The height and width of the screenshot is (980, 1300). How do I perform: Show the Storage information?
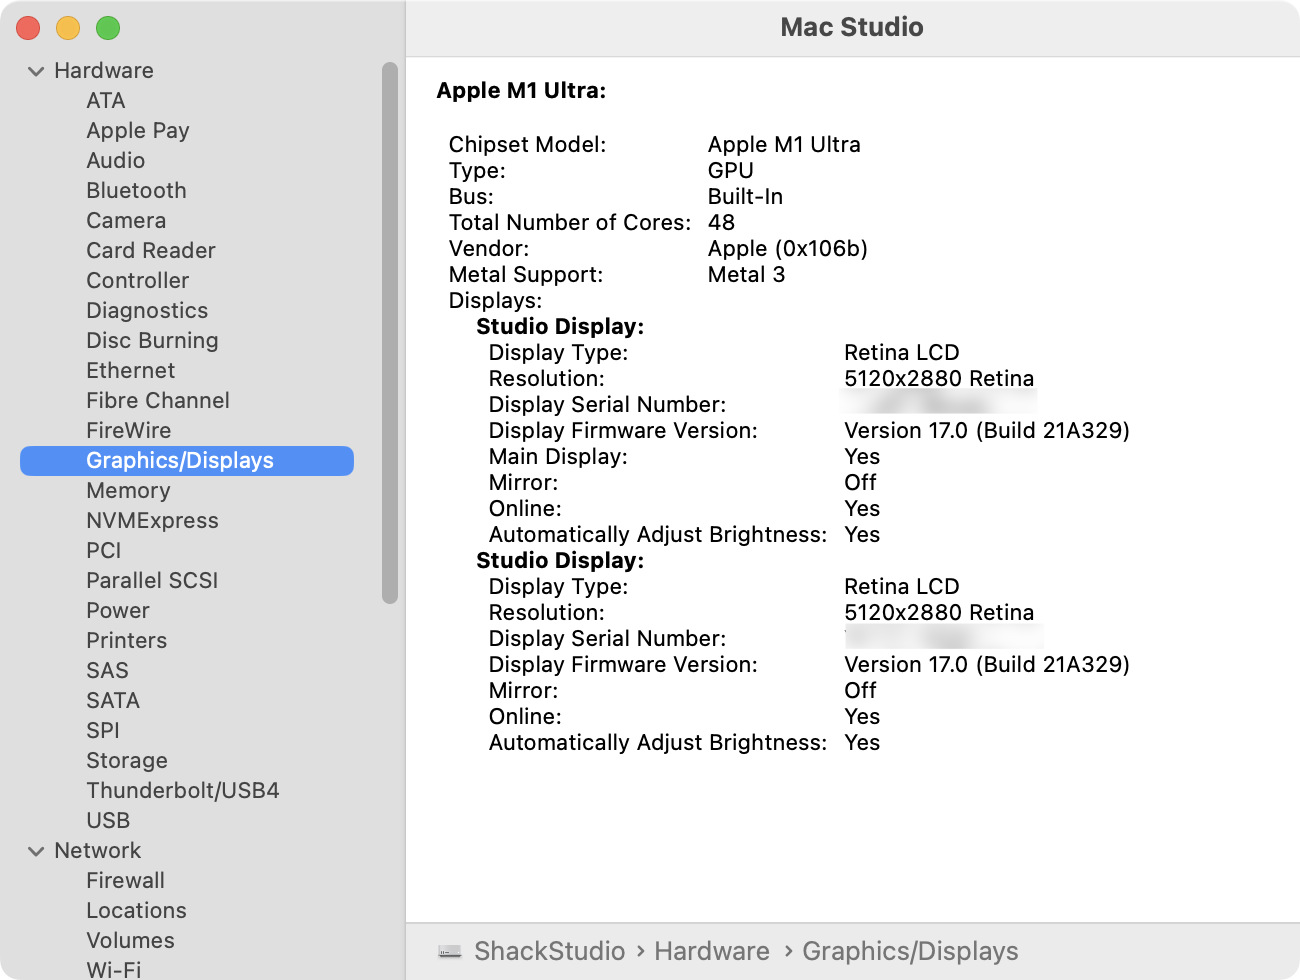[126, 761]
